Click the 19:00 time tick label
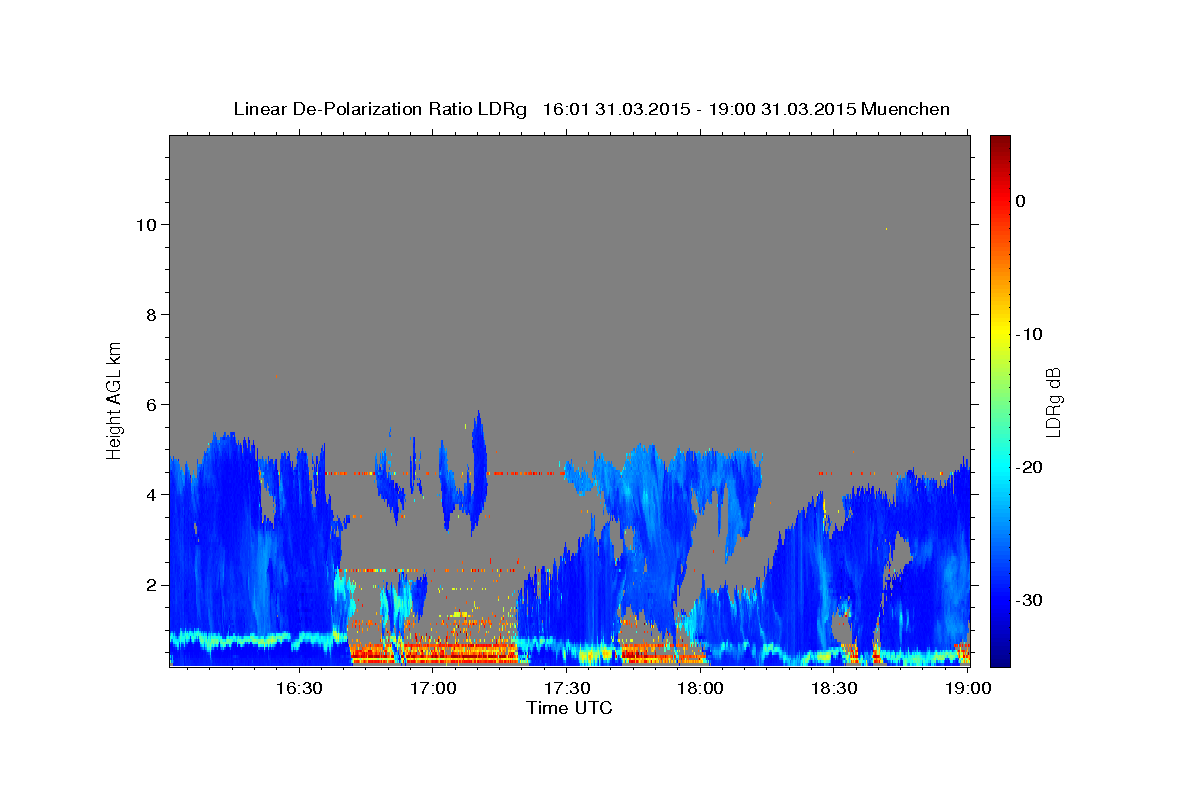 tap(967, 688)
